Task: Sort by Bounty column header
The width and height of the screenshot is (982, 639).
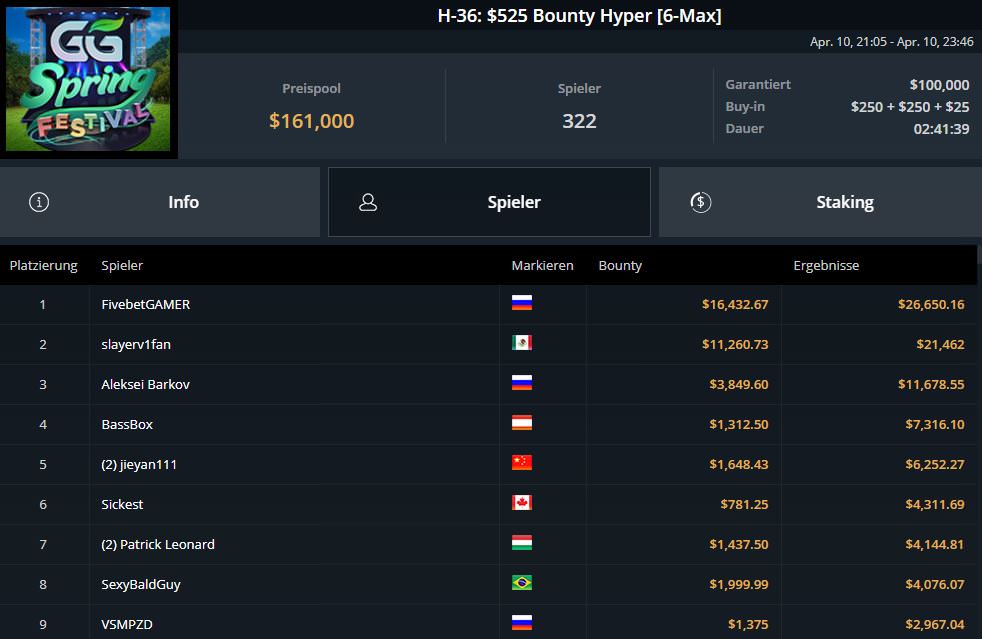Action: pyautogui.click(x=620, y=266)
